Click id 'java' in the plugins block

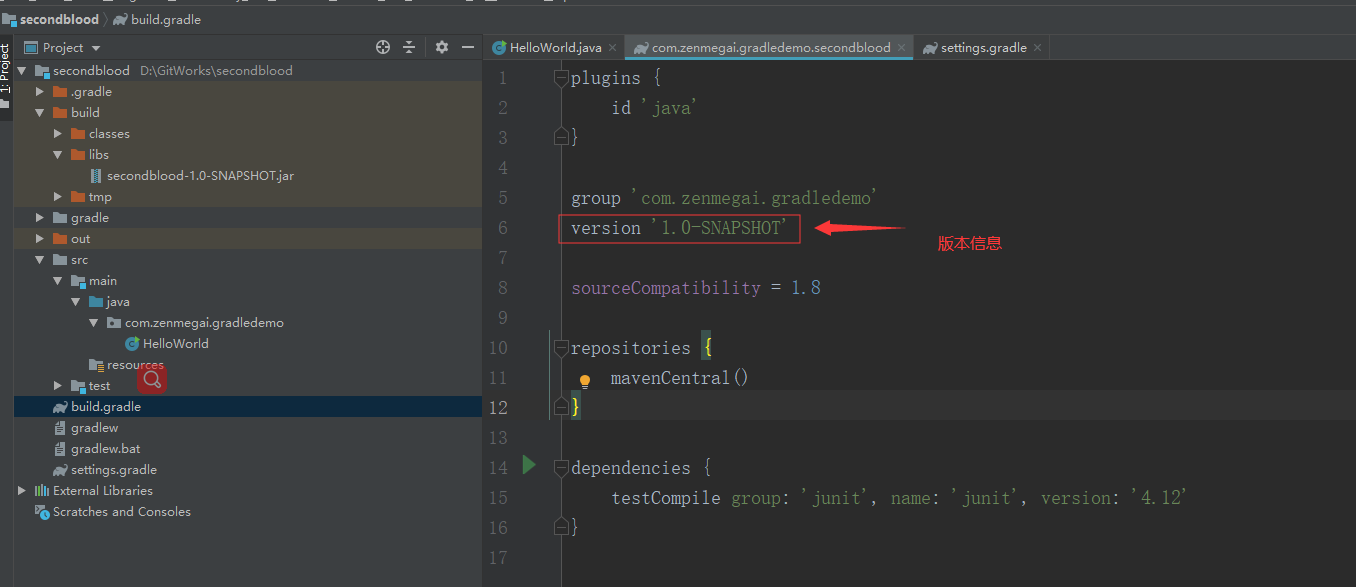pos(654,108)
